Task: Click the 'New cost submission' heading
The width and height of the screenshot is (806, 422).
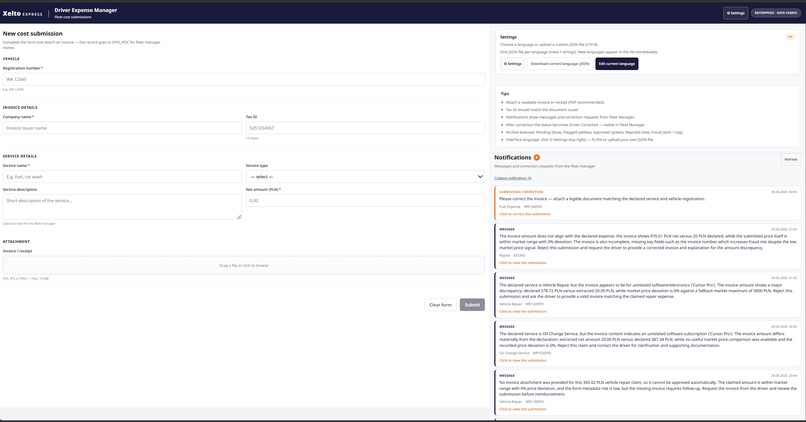Action: [32, 33]
